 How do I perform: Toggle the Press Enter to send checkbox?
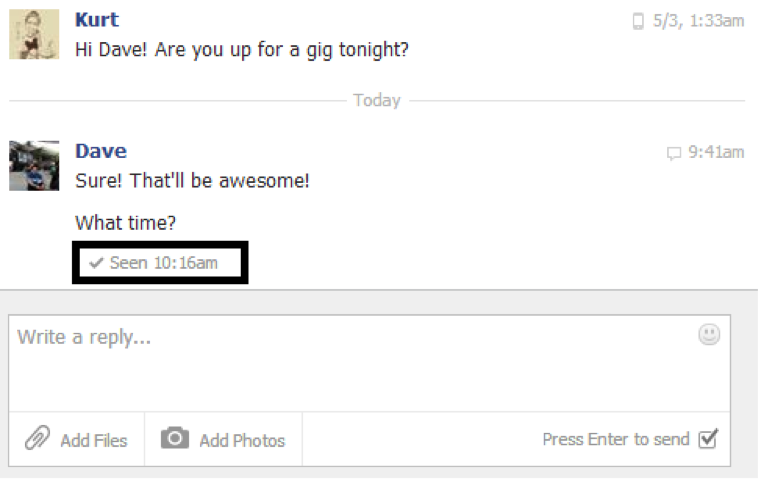point(708,438)
